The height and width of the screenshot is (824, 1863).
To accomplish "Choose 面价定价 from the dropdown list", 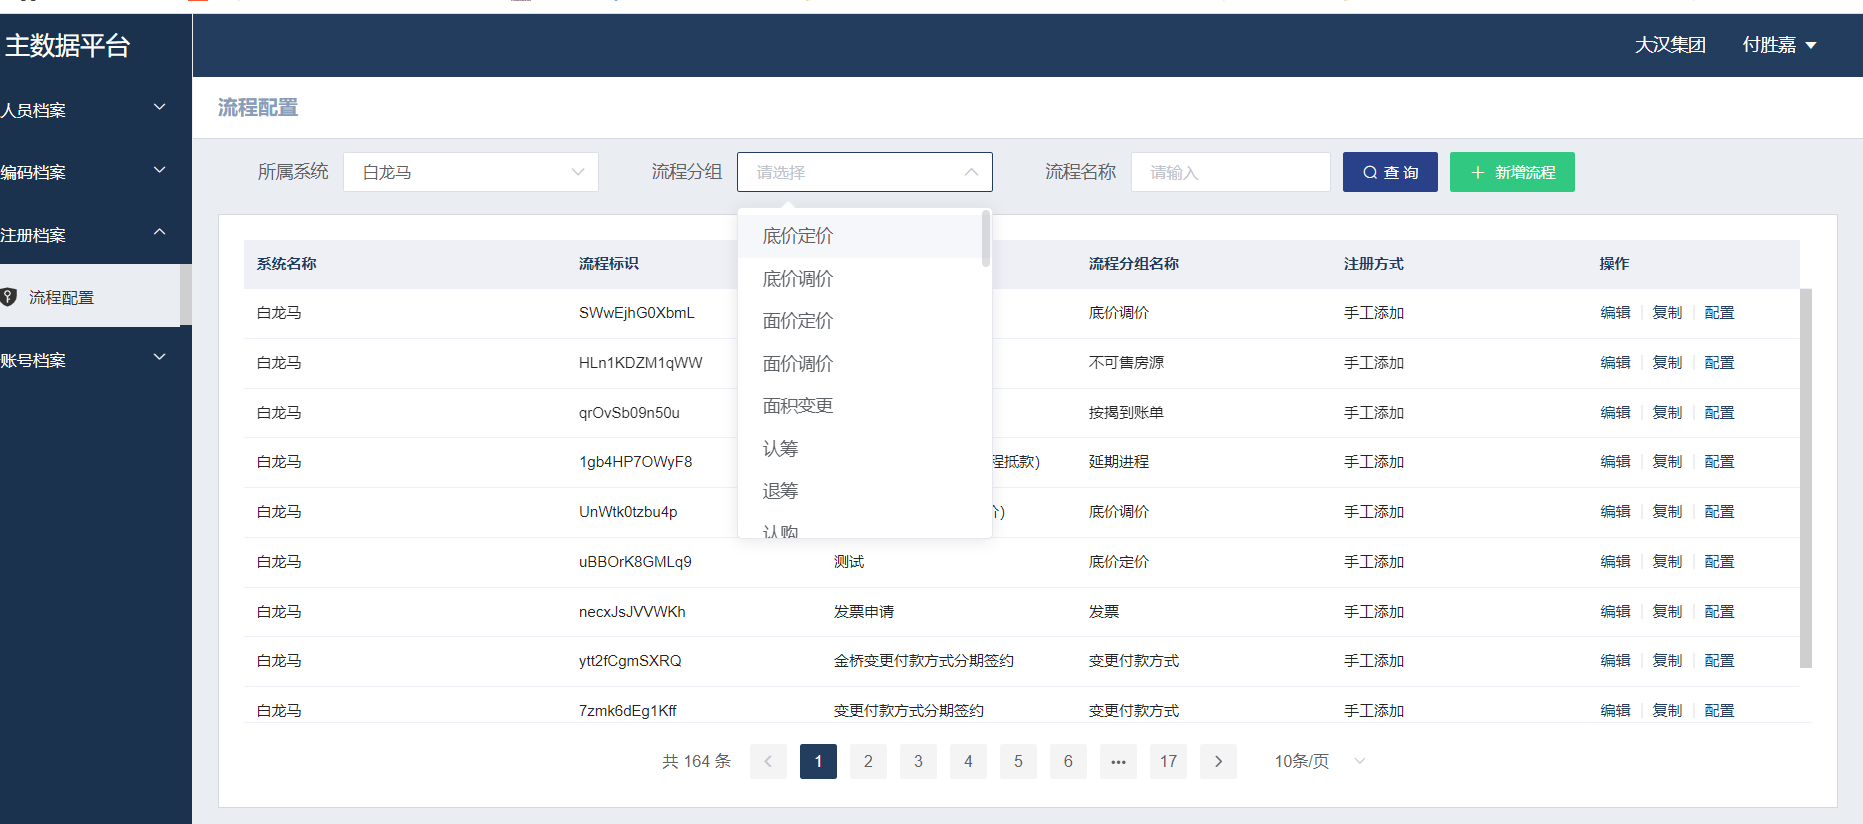I will point(860,321).
